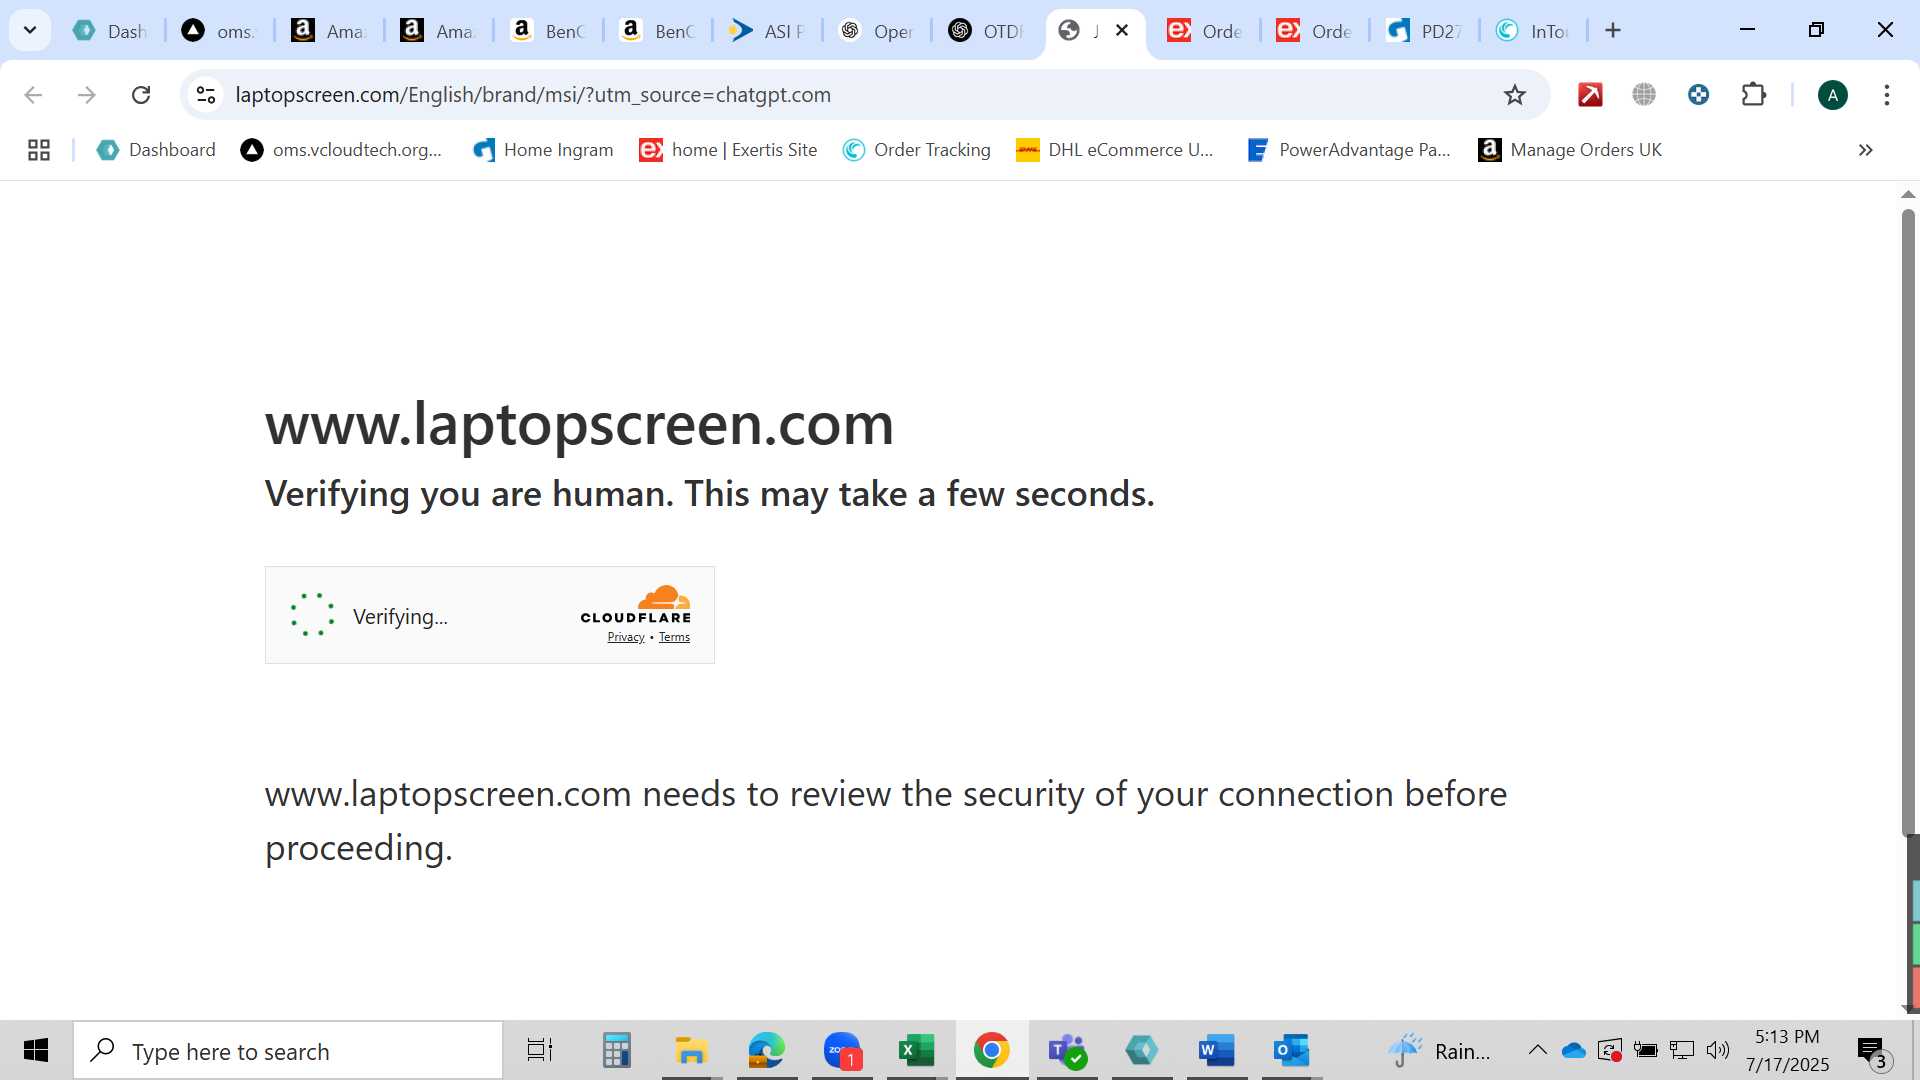Image resolution: width=1920 pixels, height=1080 pixels.
Task: Bookmark this page with the star icon
Action: point(1515,95)
